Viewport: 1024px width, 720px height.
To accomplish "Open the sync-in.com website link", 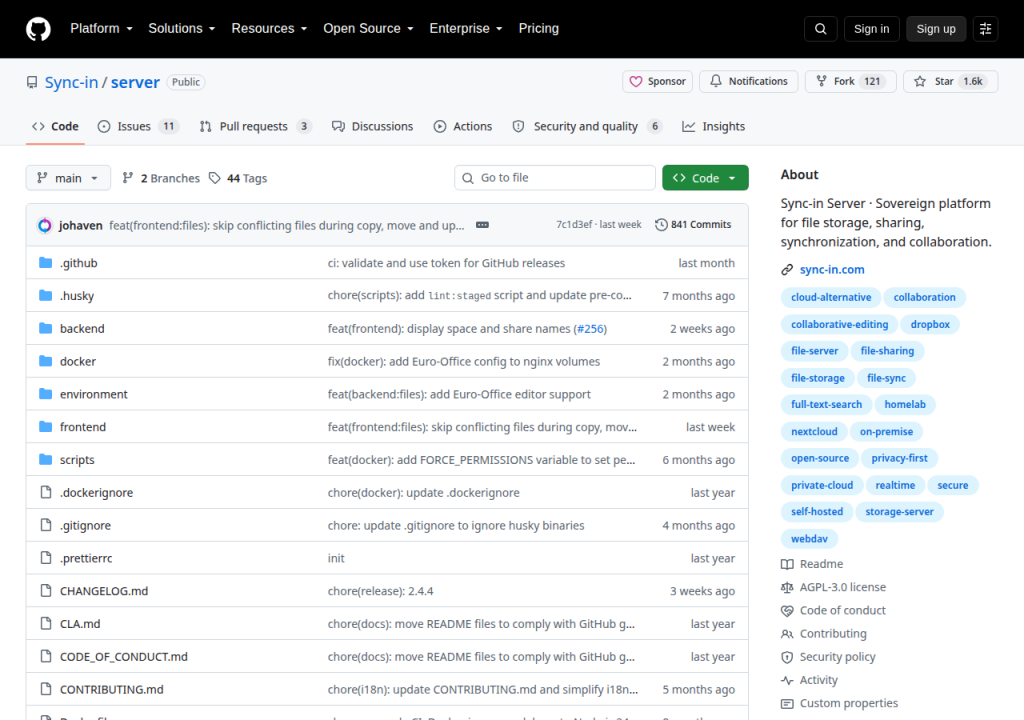I will pos(831,269).
